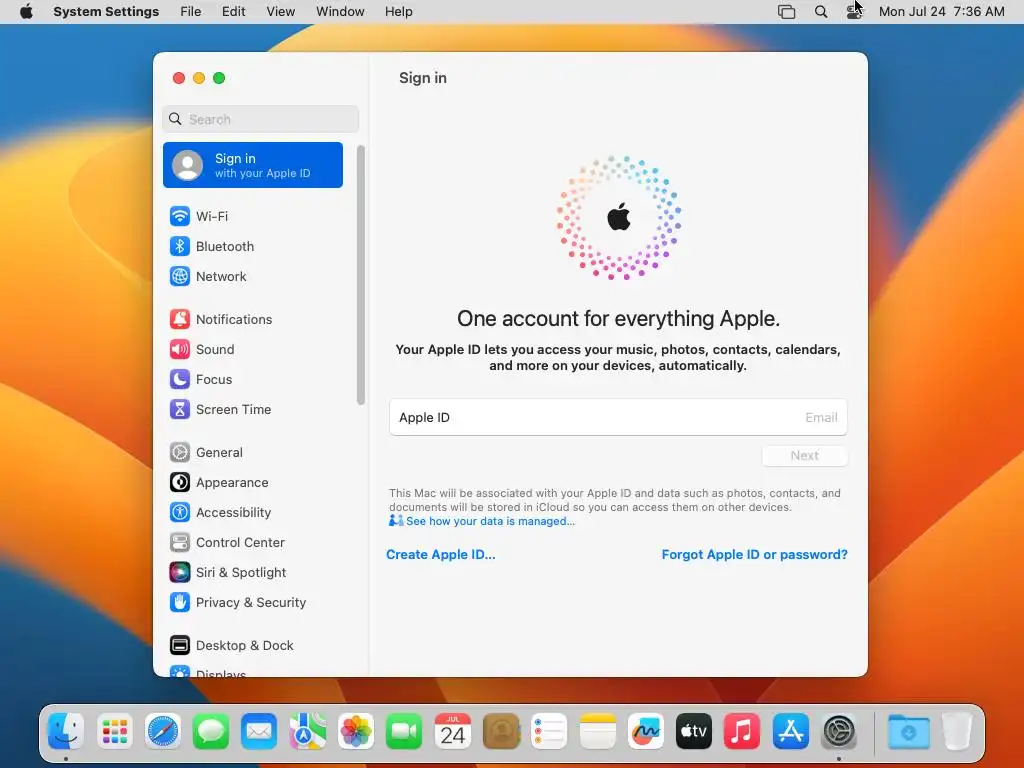Image resolution: width=1024 pixels, height=768 pixels.
Task: Click the sidebar scrollbar
Action: coord(360,274)
